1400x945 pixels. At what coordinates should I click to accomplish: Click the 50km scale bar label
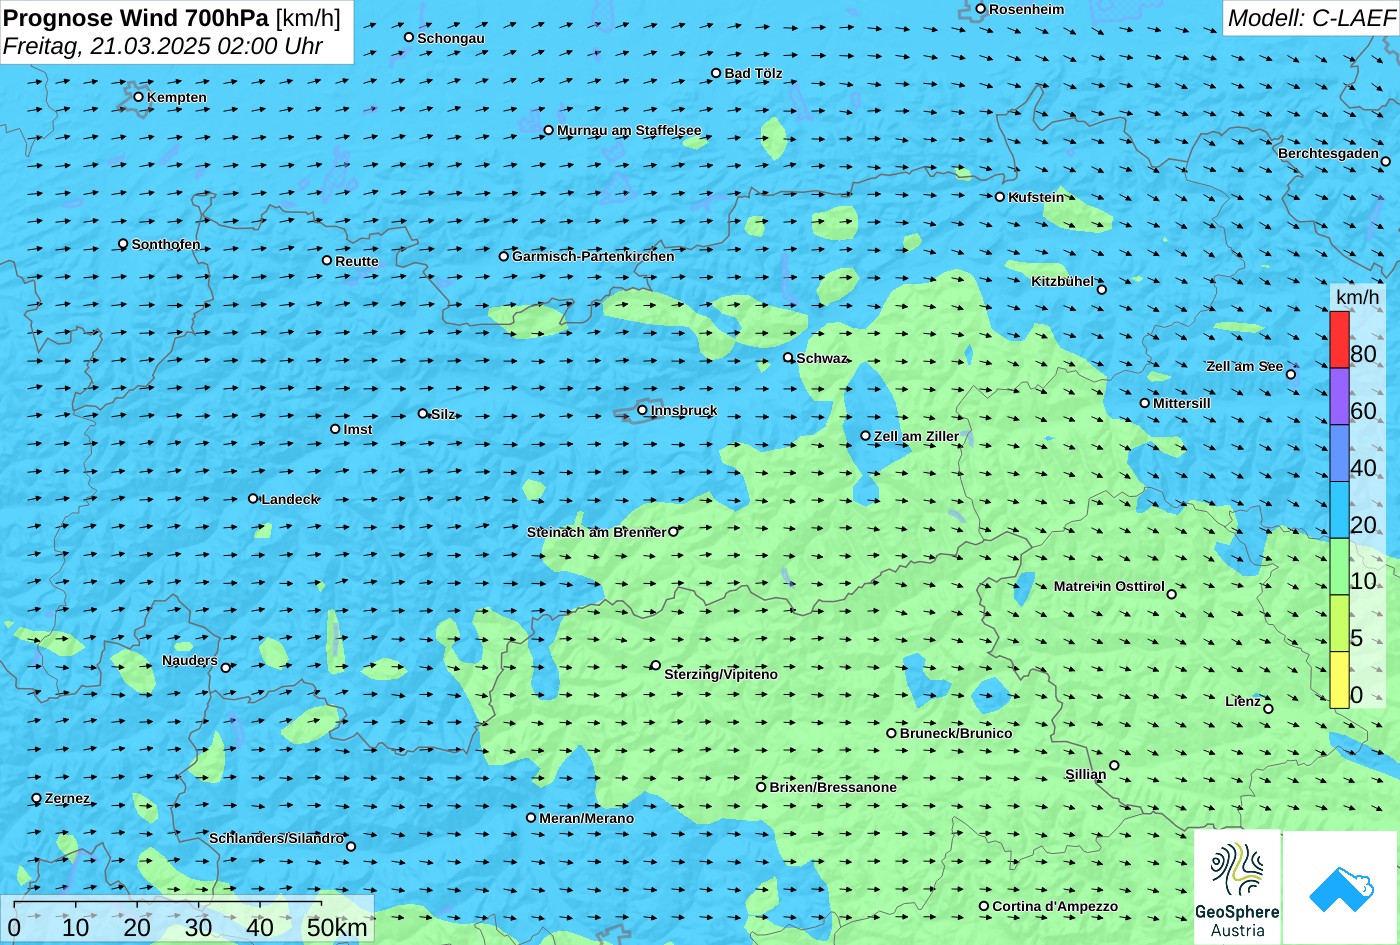click(337, 927)
